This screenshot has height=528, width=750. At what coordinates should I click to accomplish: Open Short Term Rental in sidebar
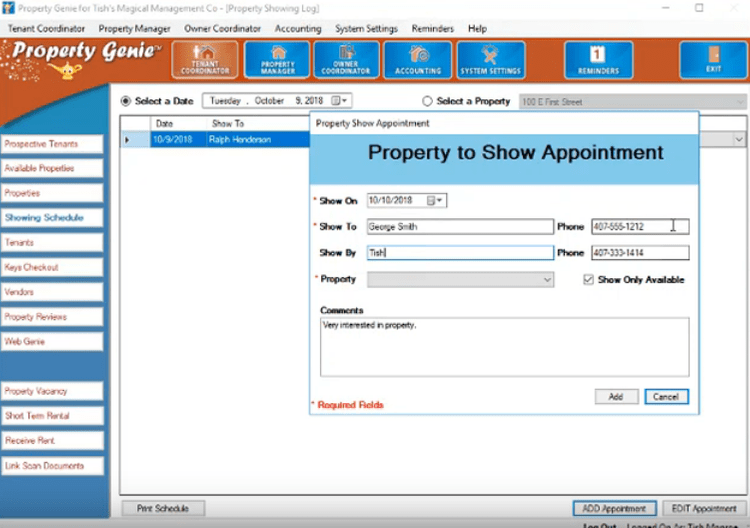[x=52, y=416]
